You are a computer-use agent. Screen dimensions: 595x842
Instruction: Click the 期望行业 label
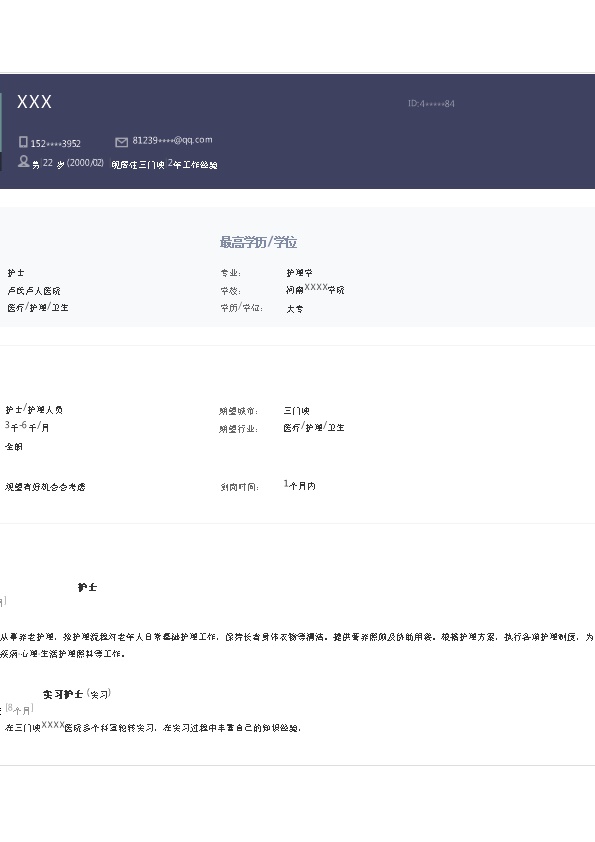point(238,429)
